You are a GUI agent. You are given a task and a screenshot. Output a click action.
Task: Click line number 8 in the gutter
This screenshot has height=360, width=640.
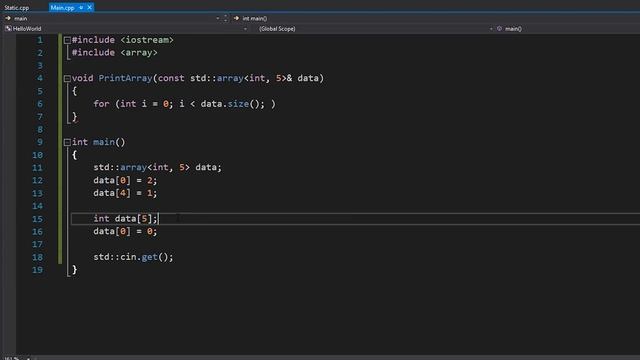coord(40,129)
